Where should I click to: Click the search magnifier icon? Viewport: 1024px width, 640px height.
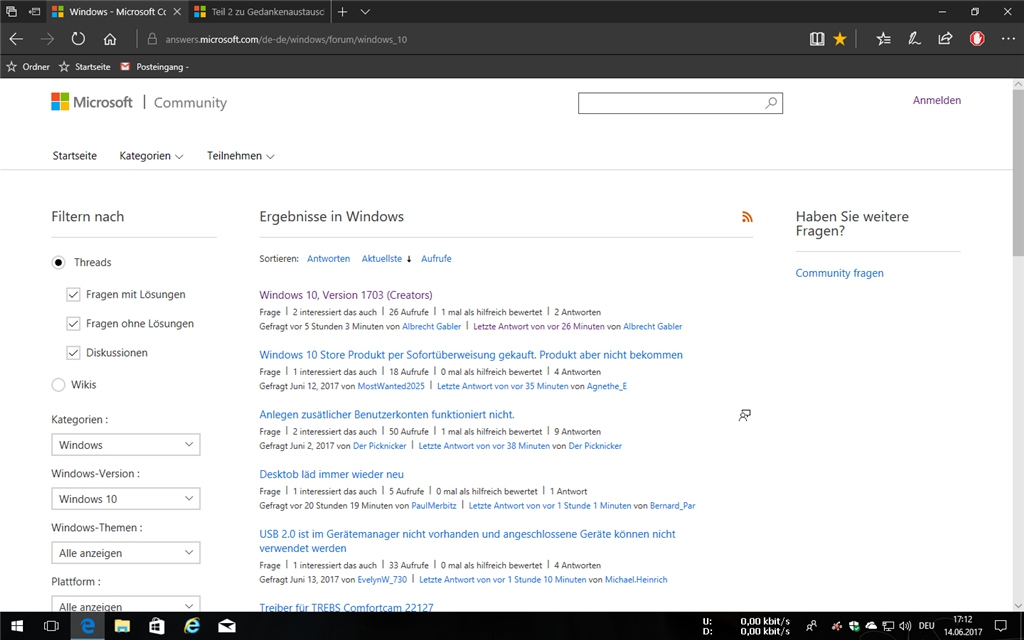click(x=771, y=103)
